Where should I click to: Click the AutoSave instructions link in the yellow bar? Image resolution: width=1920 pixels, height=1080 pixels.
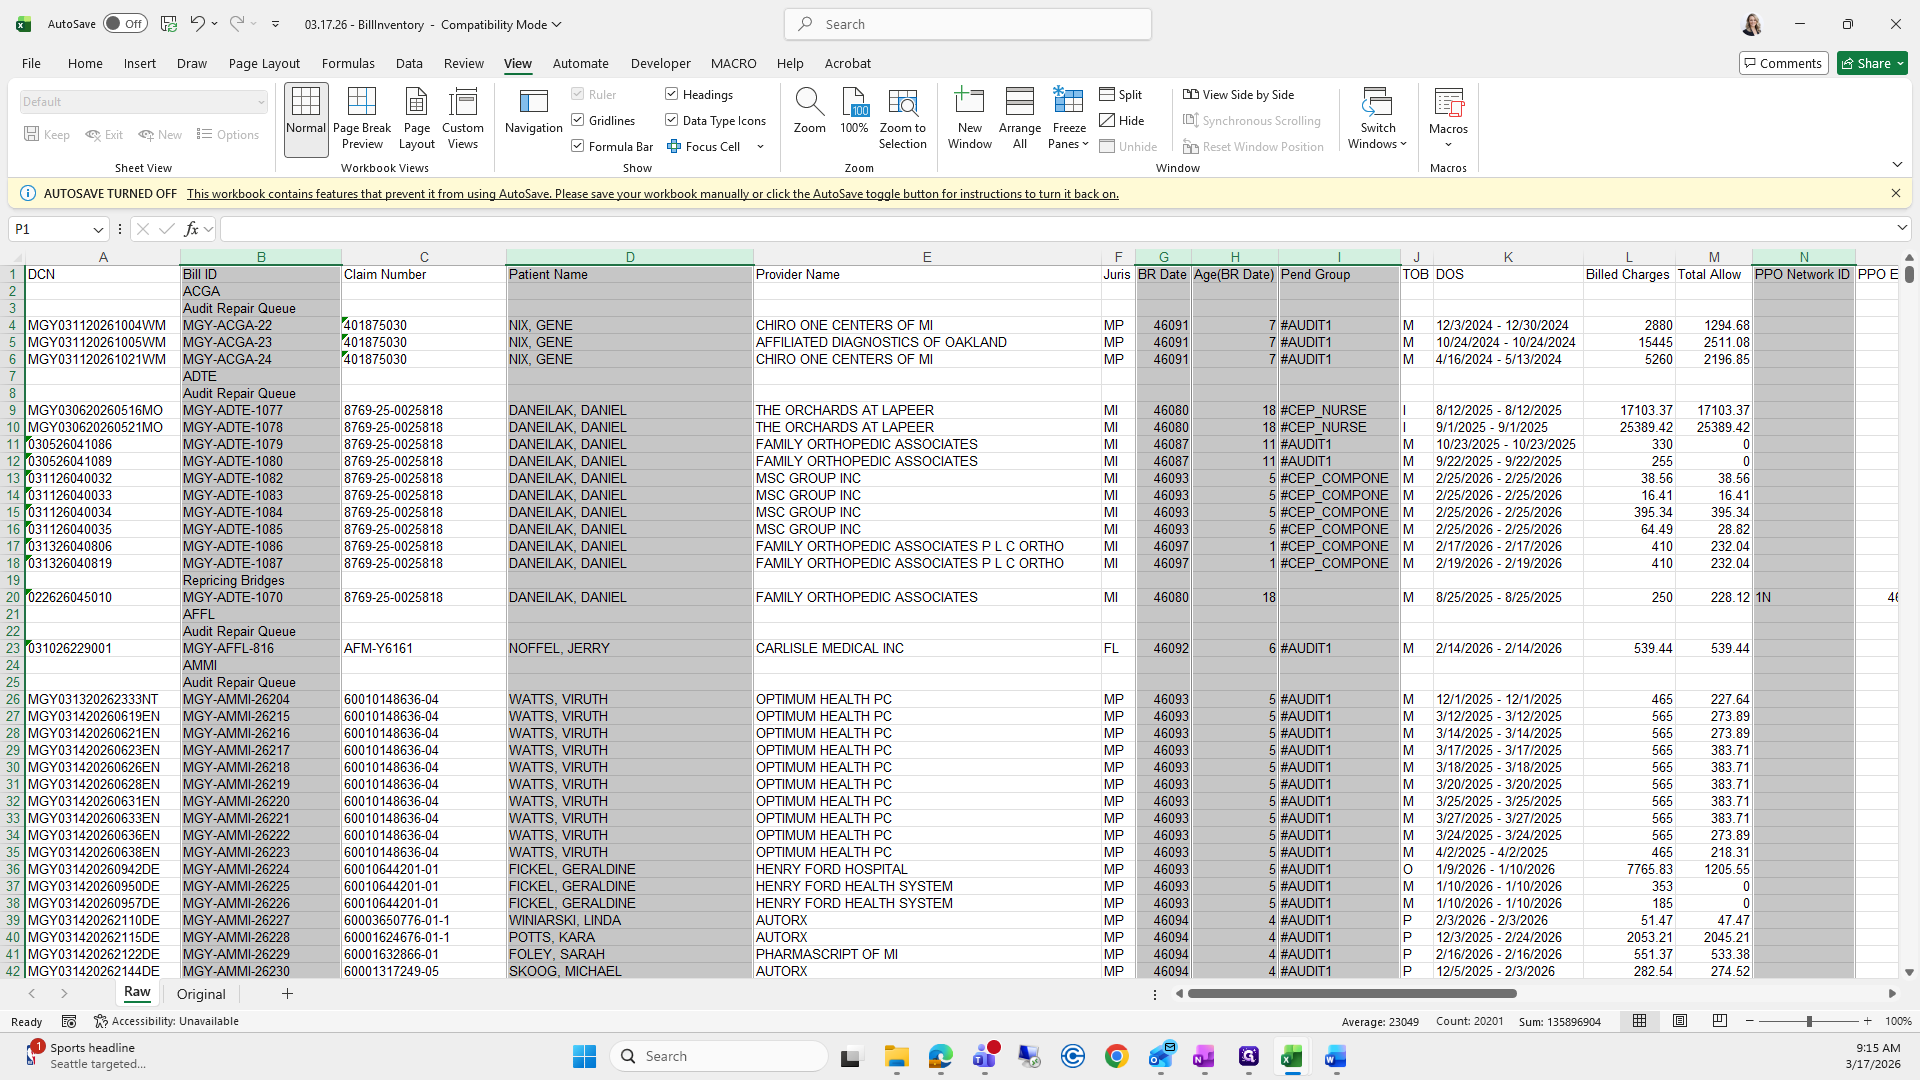[652, 194]
